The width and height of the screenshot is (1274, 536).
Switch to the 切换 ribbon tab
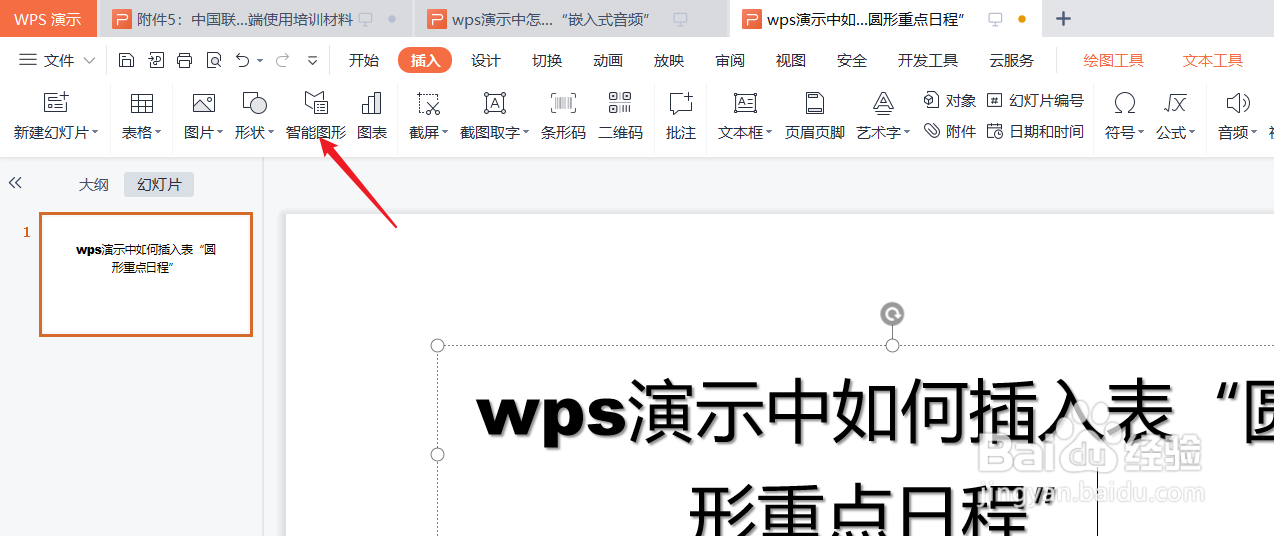coord(547,60)
